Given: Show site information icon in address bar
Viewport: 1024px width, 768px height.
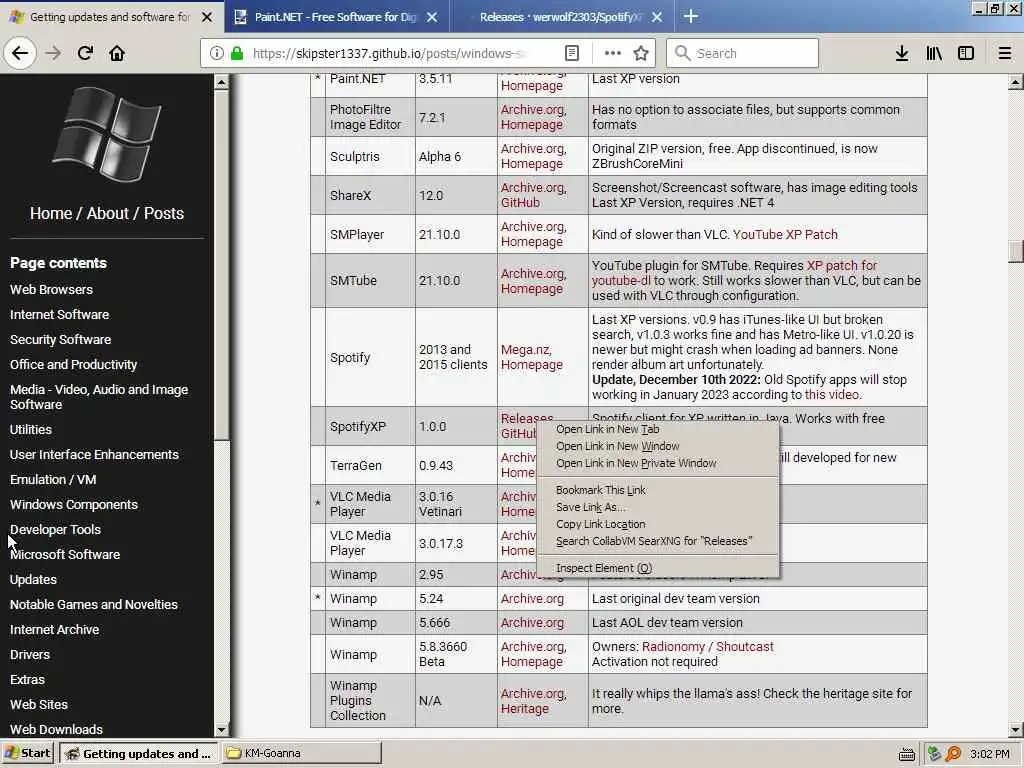Looking at the screenshot, I should point(216,53).
